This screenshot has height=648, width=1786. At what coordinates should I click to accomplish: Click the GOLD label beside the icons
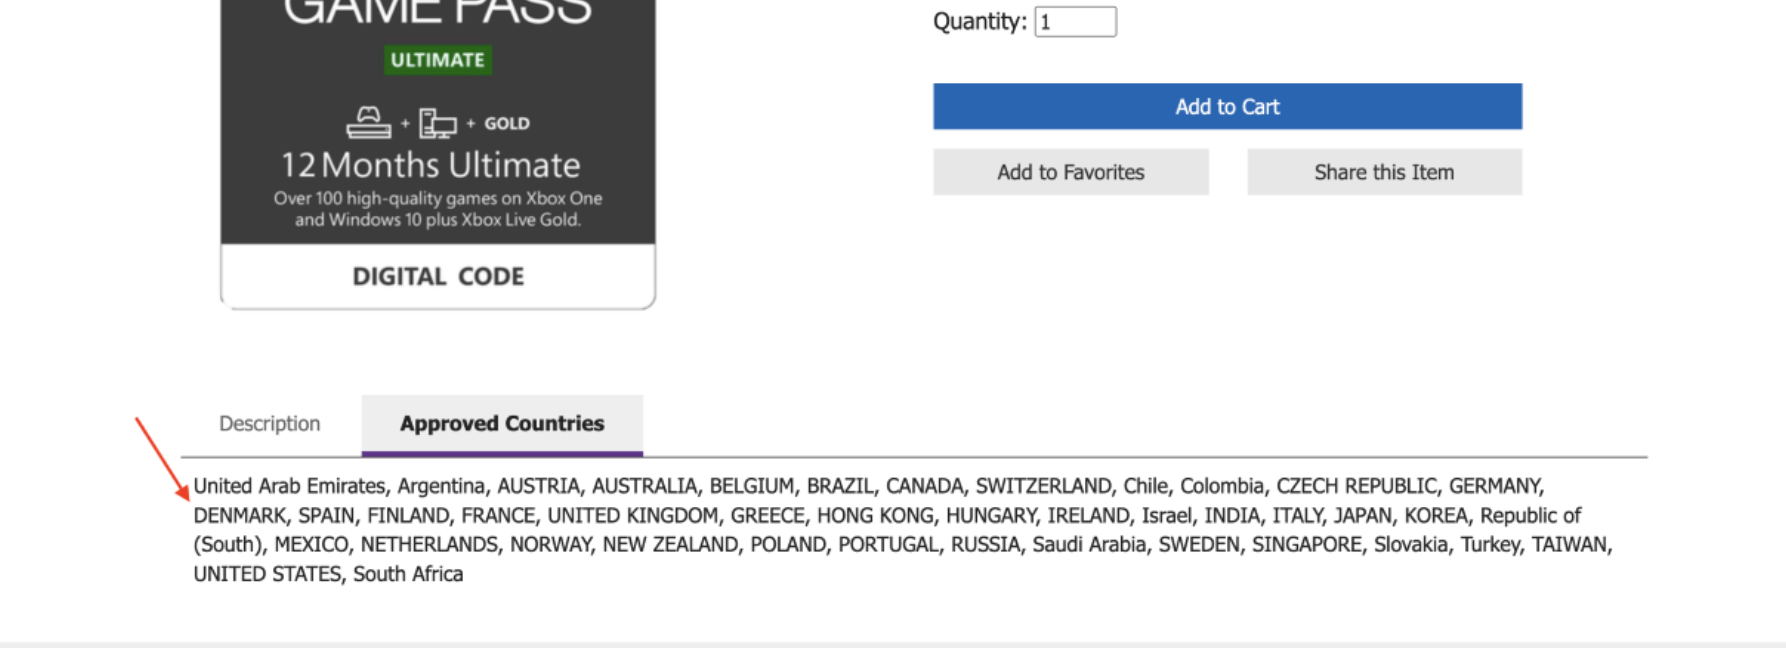click(x=507, y=123)
